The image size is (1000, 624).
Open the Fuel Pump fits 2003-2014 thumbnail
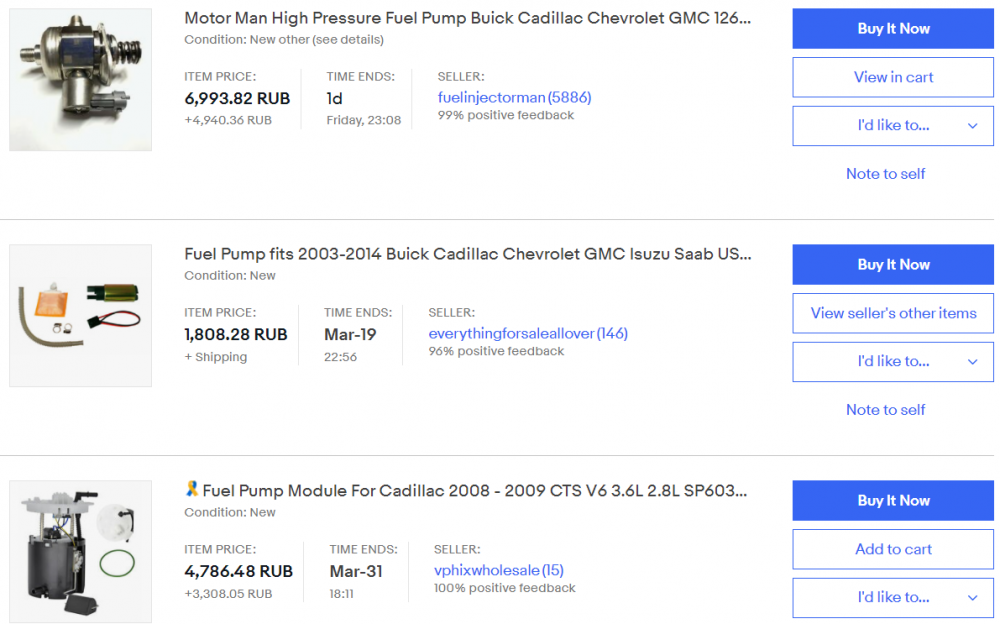coord(80,315)
